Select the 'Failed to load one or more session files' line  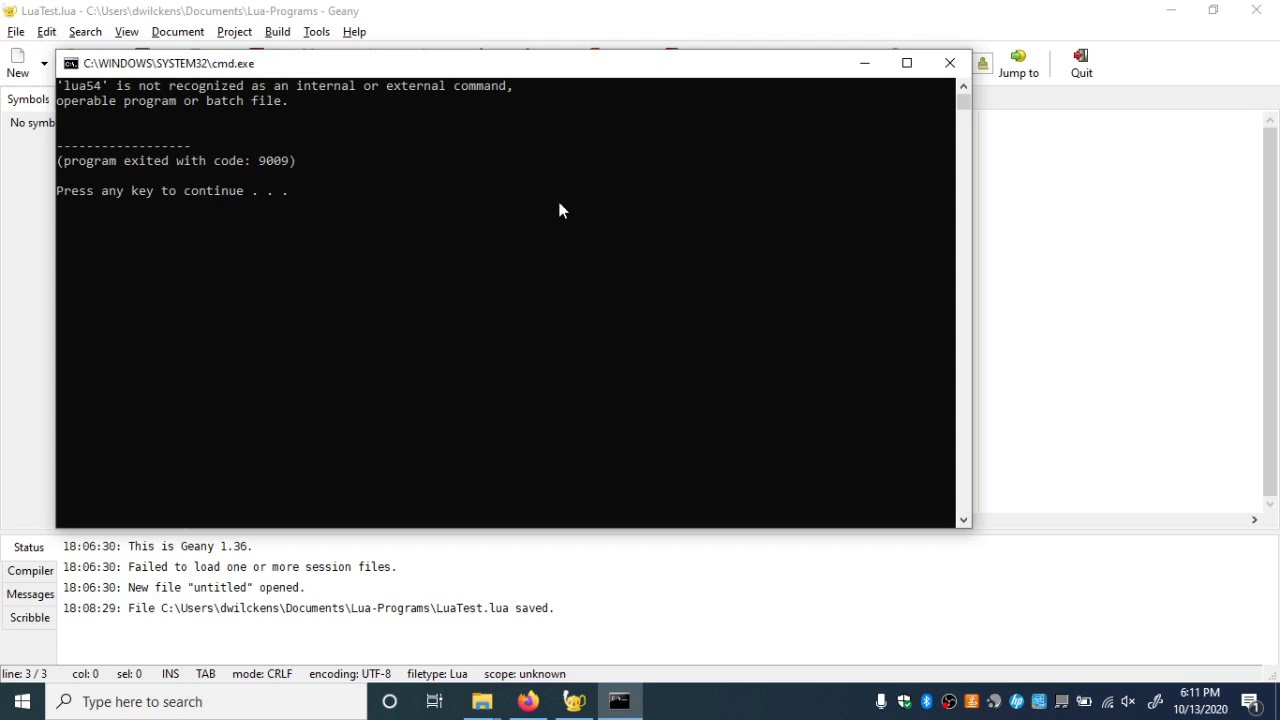point(229,567)
